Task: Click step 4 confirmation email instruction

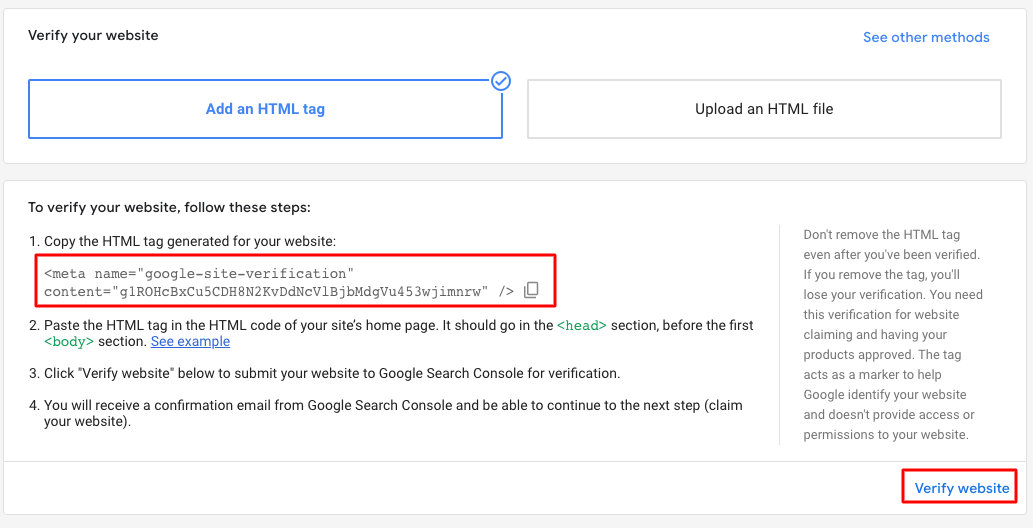Action: click(385, 413)
